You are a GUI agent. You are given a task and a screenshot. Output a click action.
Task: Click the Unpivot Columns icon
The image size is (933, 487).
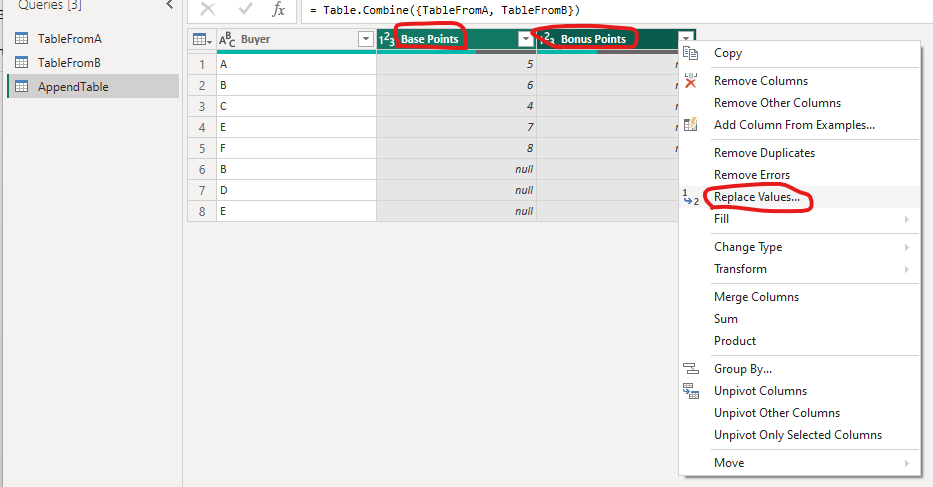690,391
